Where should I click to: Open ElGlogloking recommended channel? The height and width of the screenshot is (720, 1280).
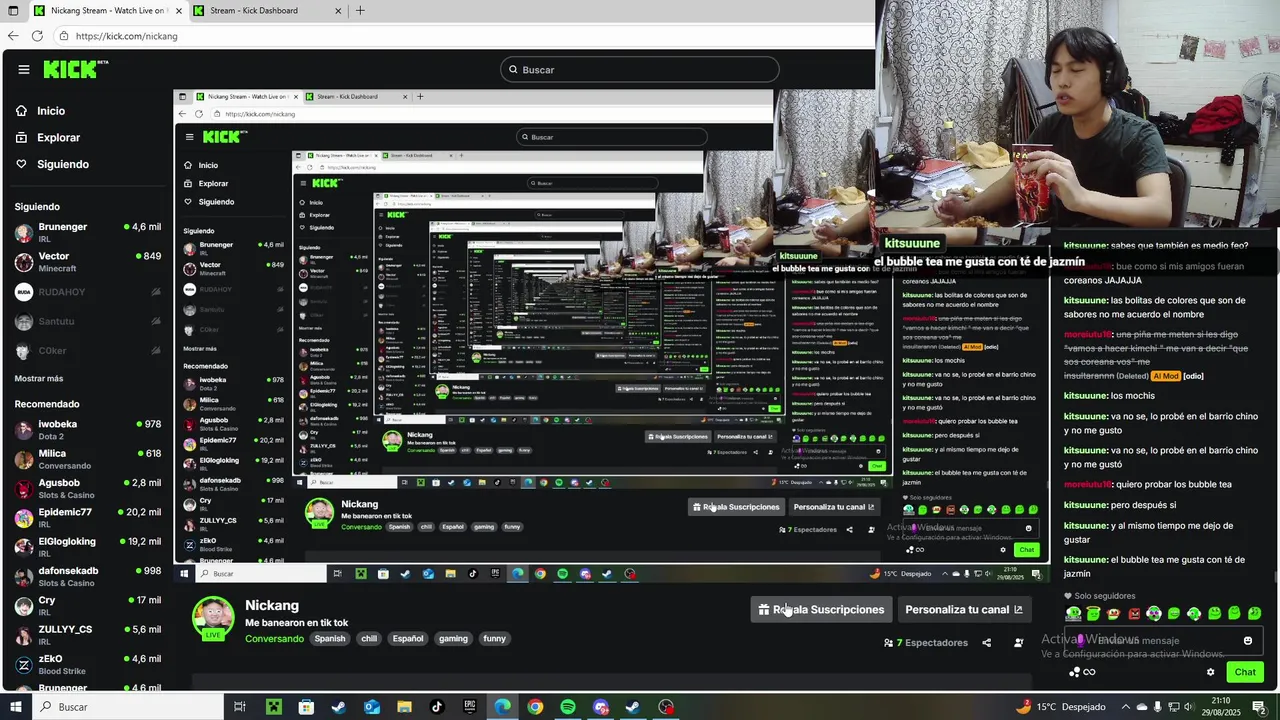pos(88,547)
